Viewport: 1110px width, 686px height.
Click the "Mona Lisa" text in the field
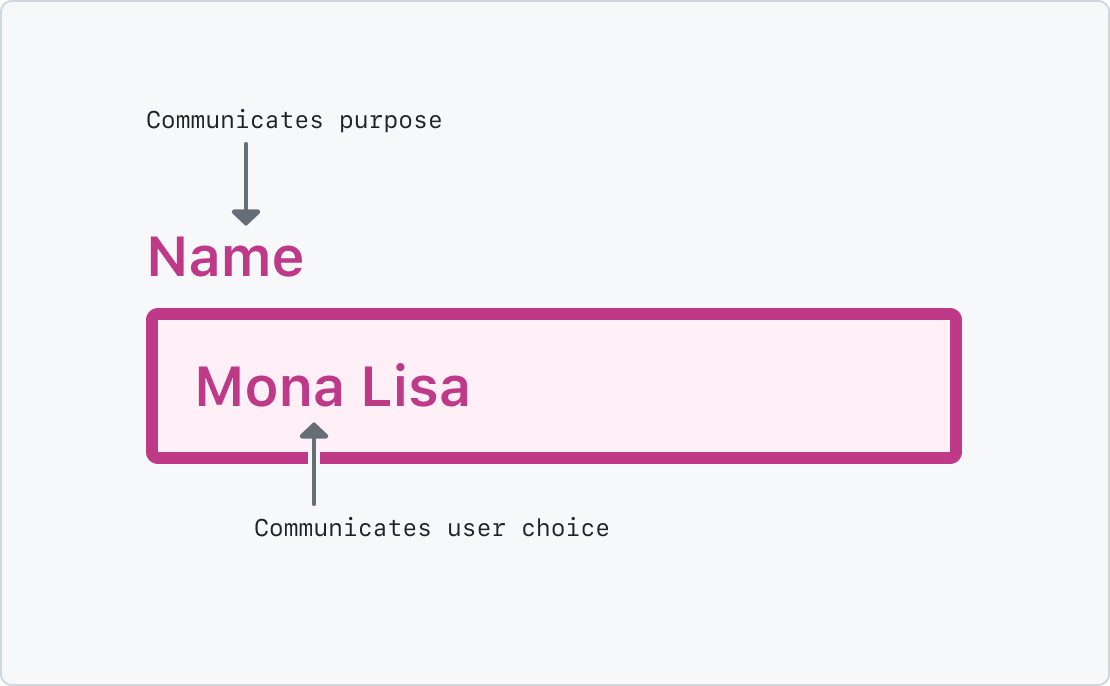[332, 387]
